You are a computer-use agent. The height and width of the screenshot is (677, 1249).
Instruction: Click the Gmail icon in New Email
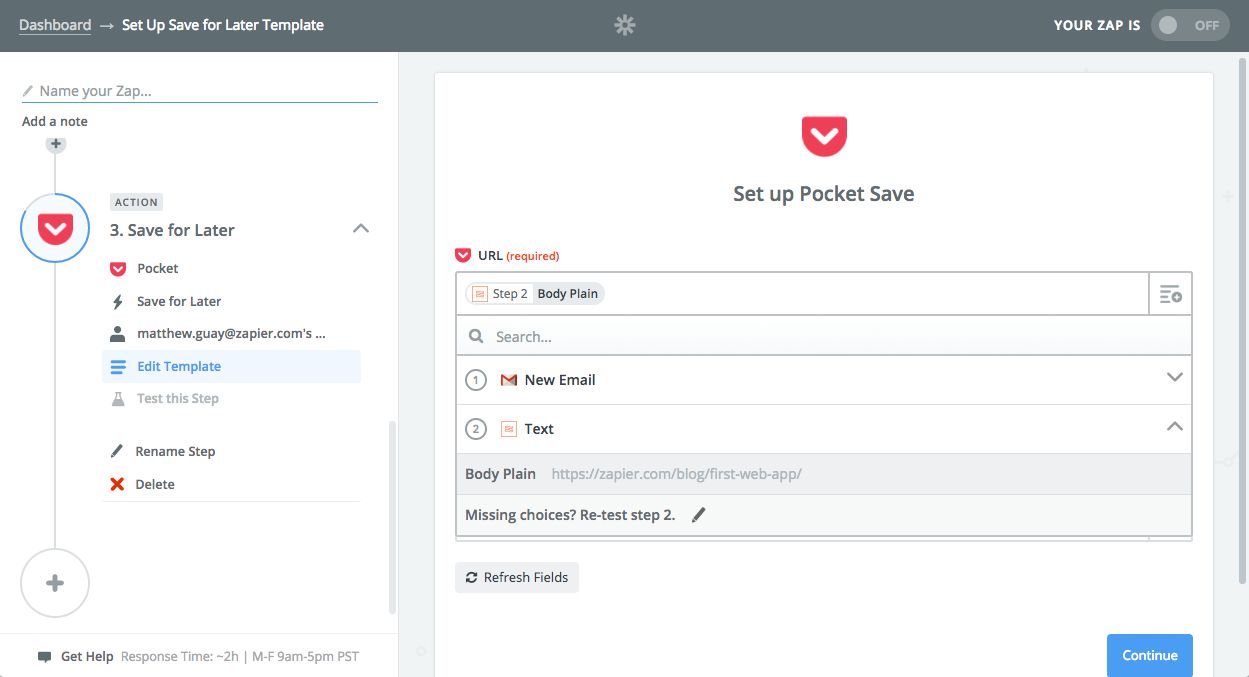[508, 380]
